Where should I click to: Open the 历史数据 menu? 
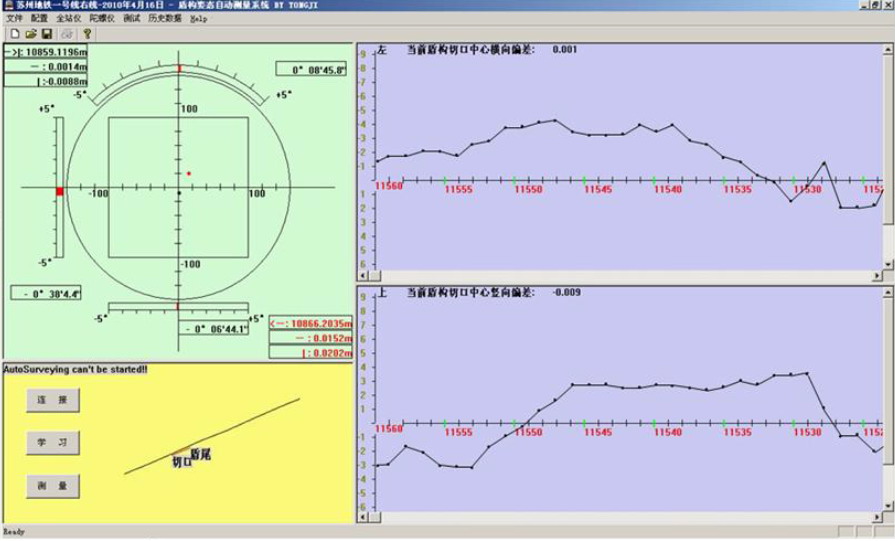165,18
